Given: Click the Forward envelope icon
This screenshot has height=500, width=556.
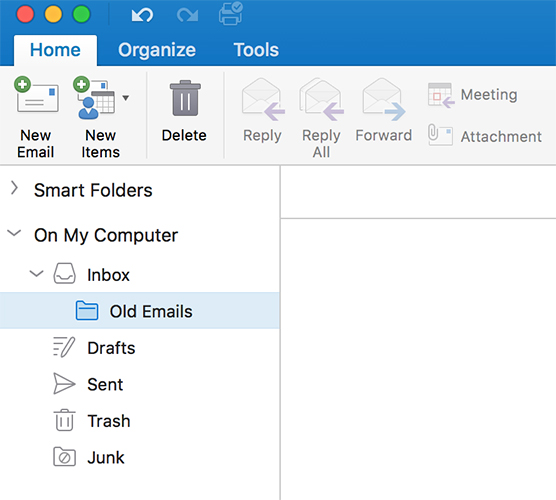Looking at the screenshot, I should pyautogui.click(x=384, y=99).
